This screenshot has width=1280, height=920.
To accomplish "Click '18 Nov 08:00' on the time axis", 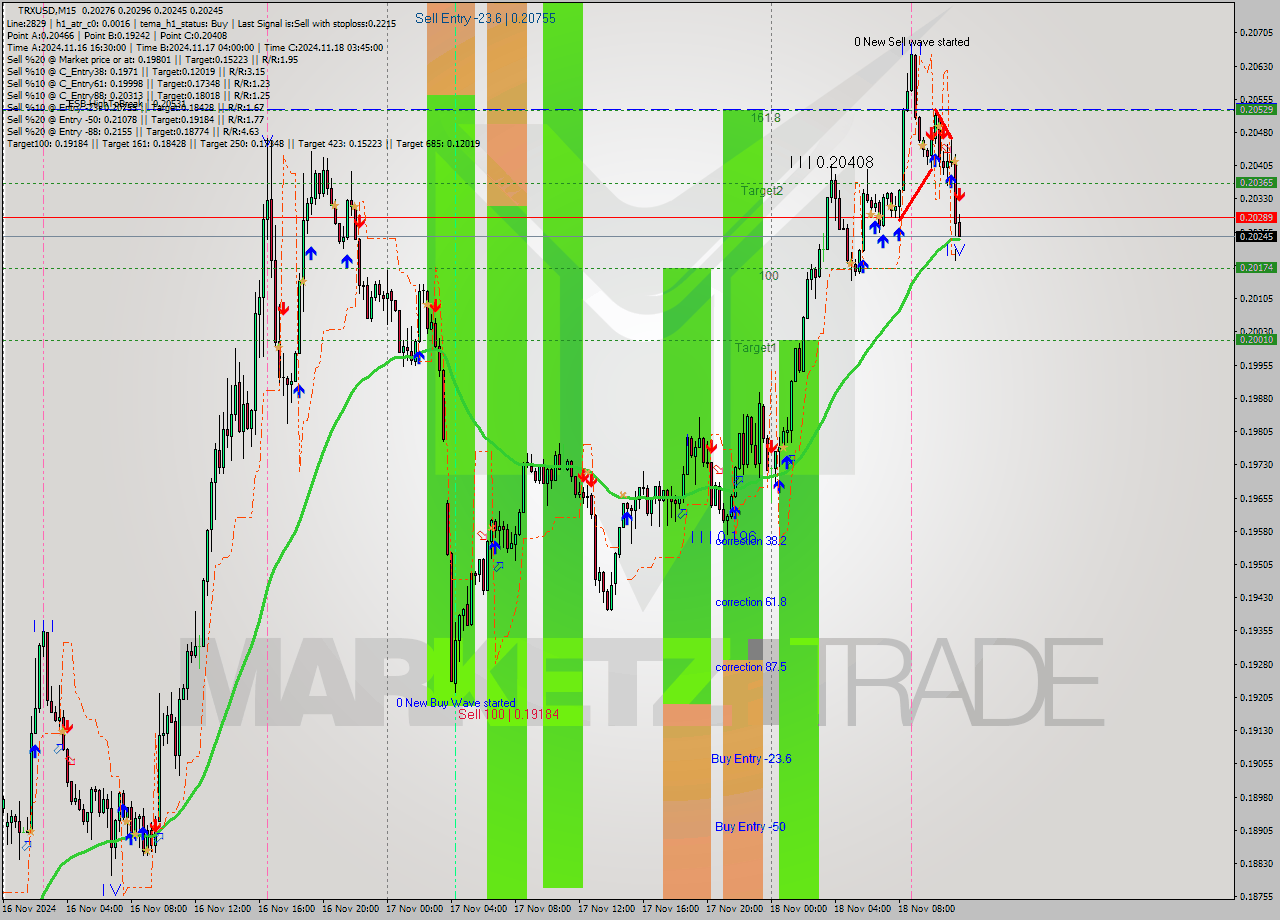I will tap(928, 909).
